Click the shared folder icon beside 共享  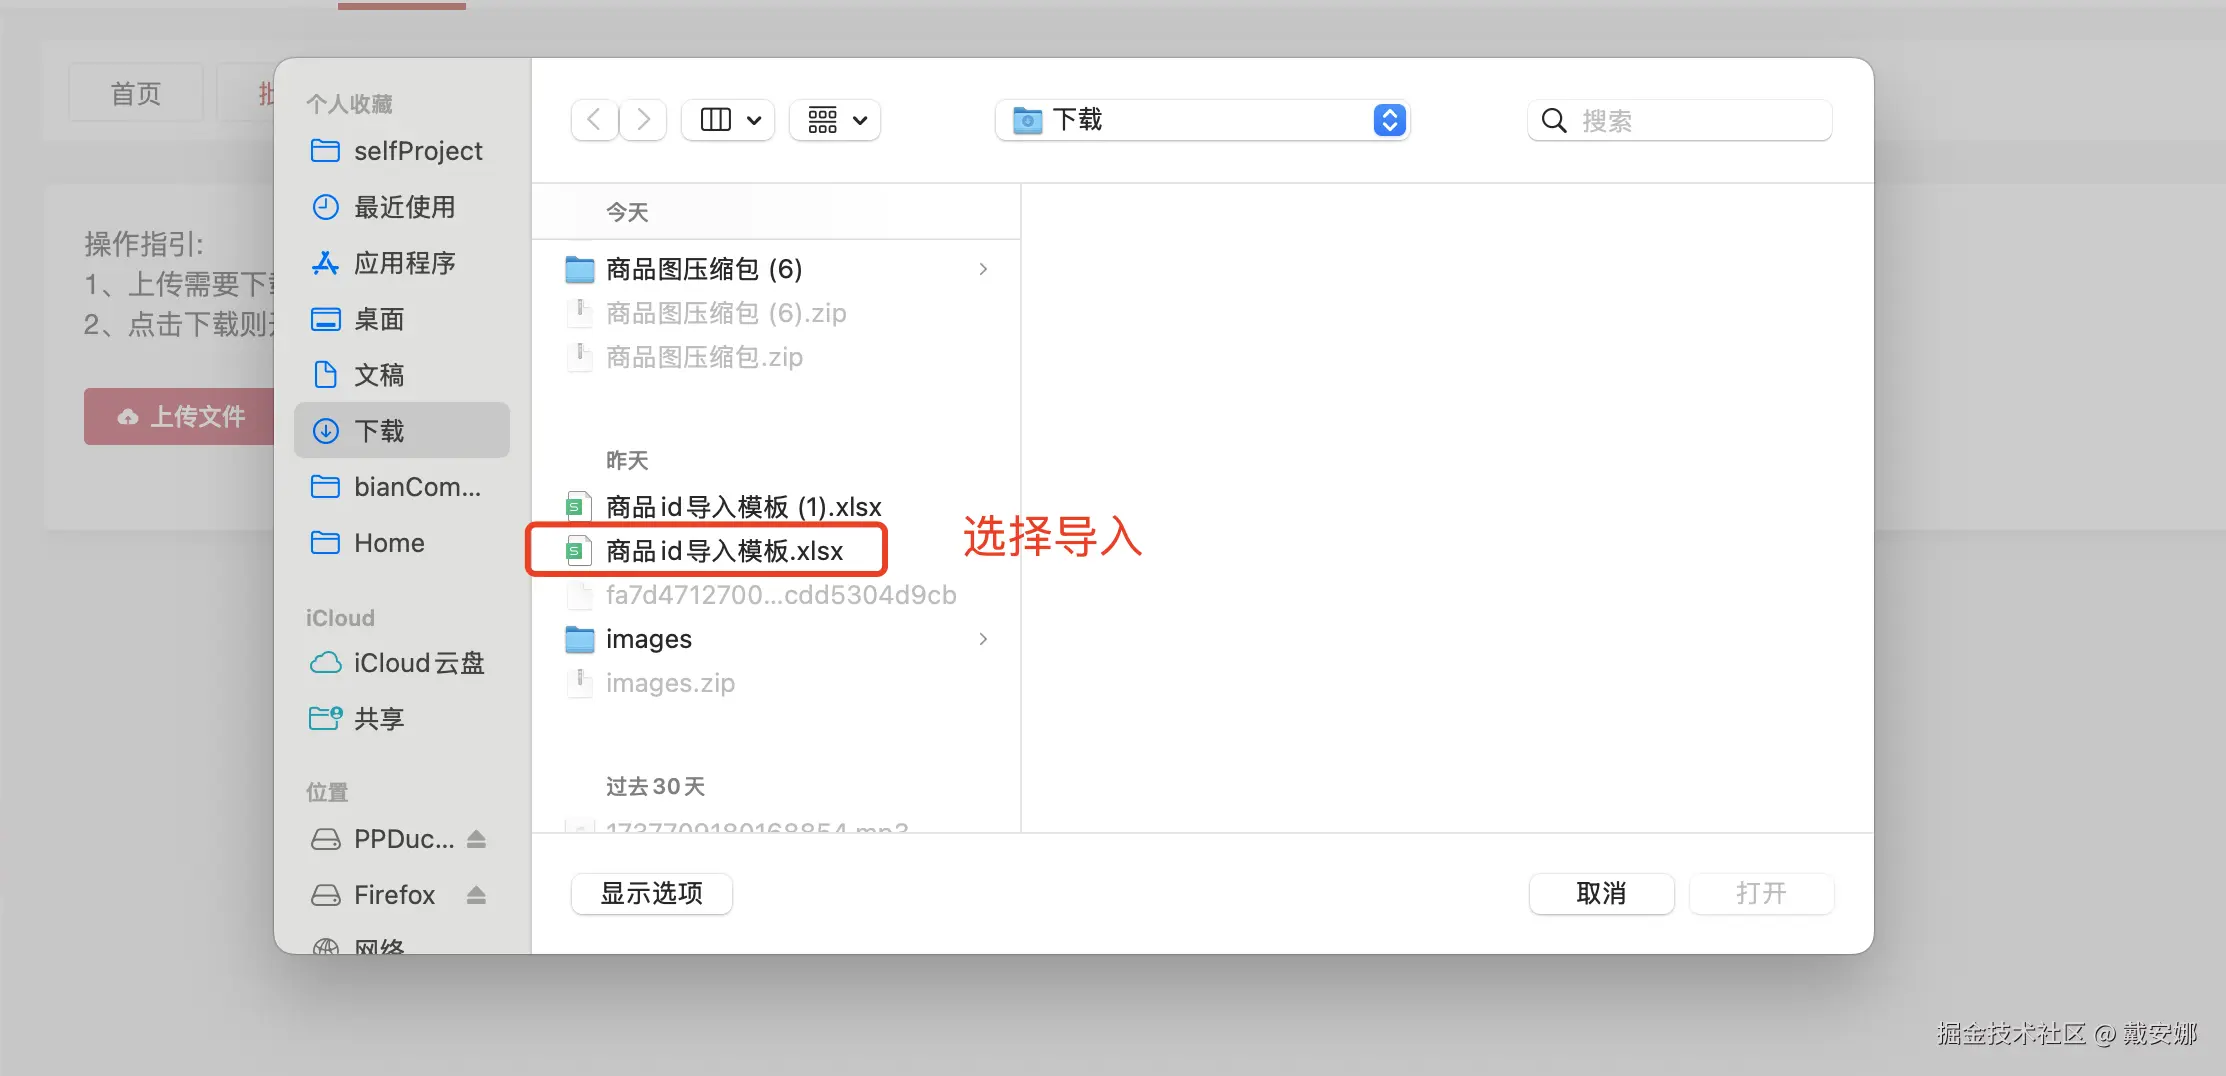point(325,719)
